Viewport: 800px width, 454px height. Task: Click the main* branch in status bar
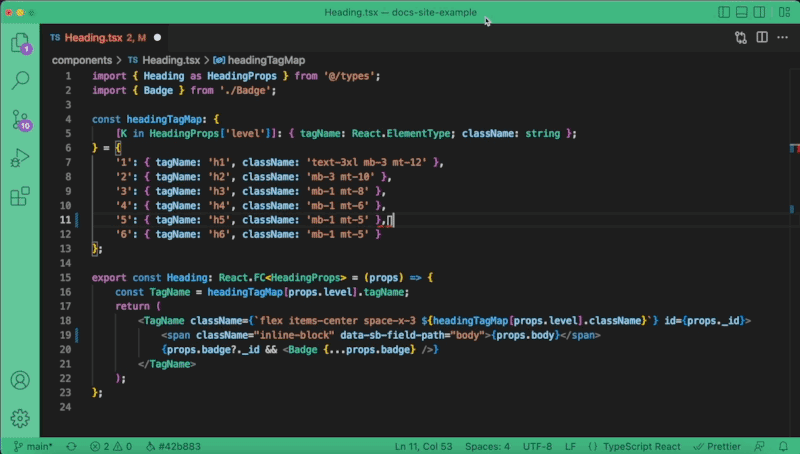33,446
